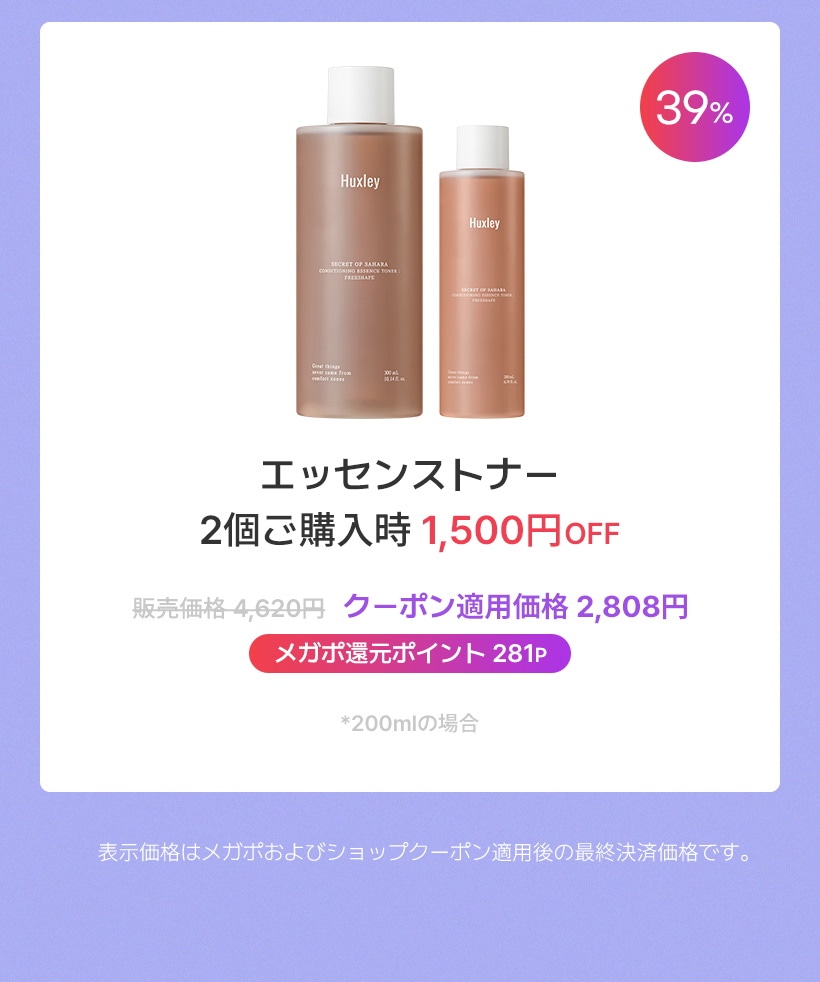
Task: Click the エッセンストナー product title
Action: [x=409, y=474]
